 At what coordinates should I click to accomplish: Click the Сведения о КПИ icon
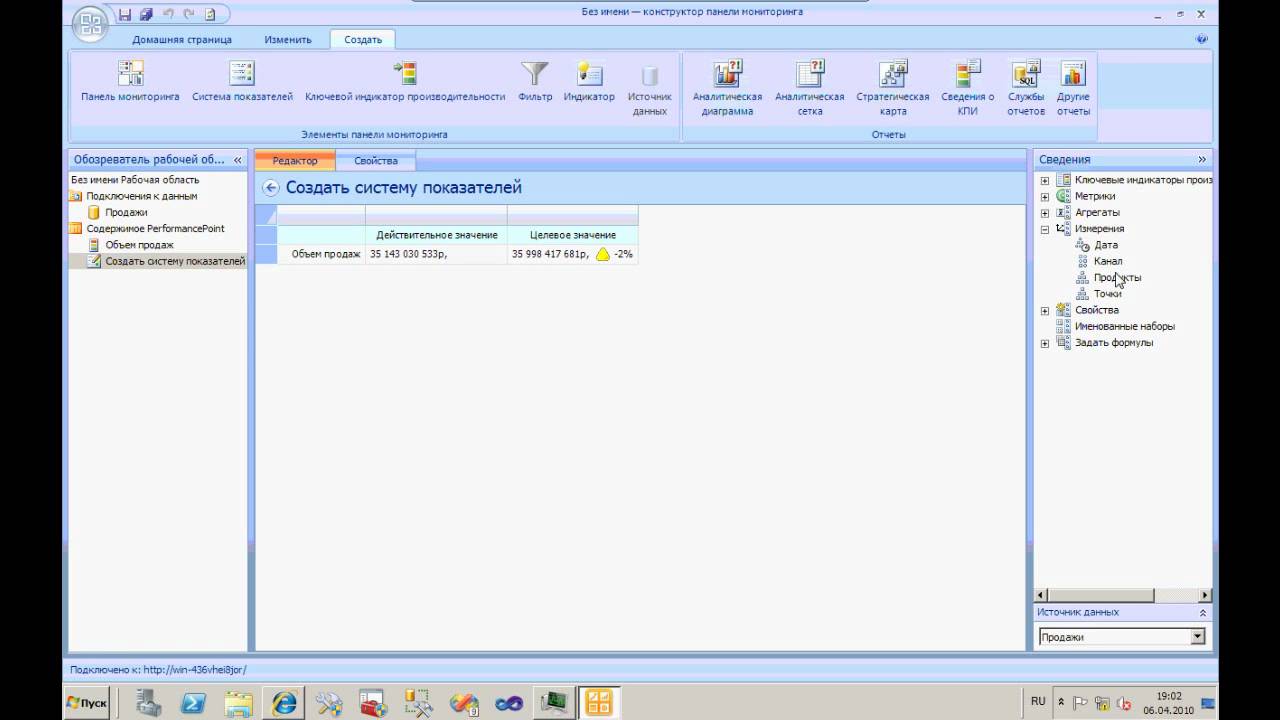(x=968, y=73)
